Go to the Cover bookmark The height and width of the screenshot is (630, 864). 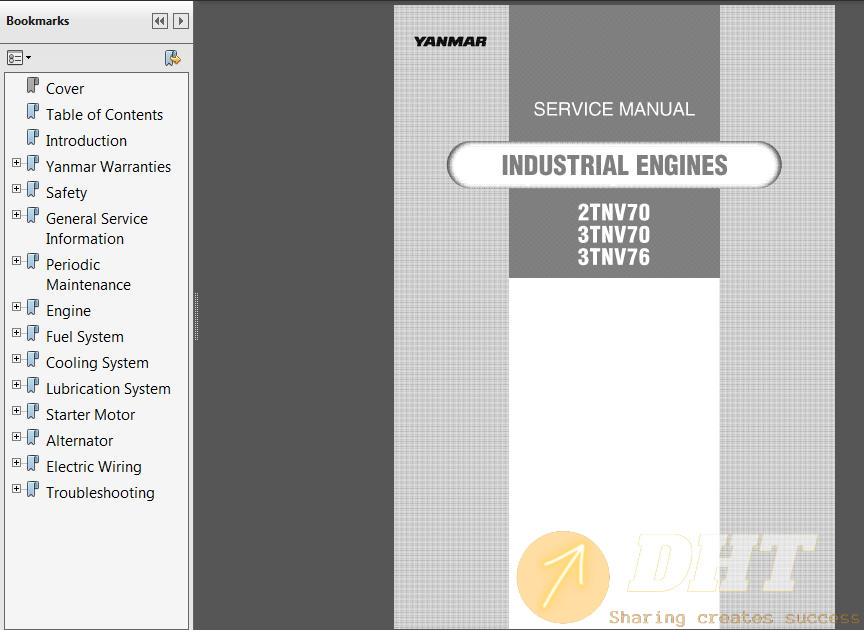[x=65, y=89]
